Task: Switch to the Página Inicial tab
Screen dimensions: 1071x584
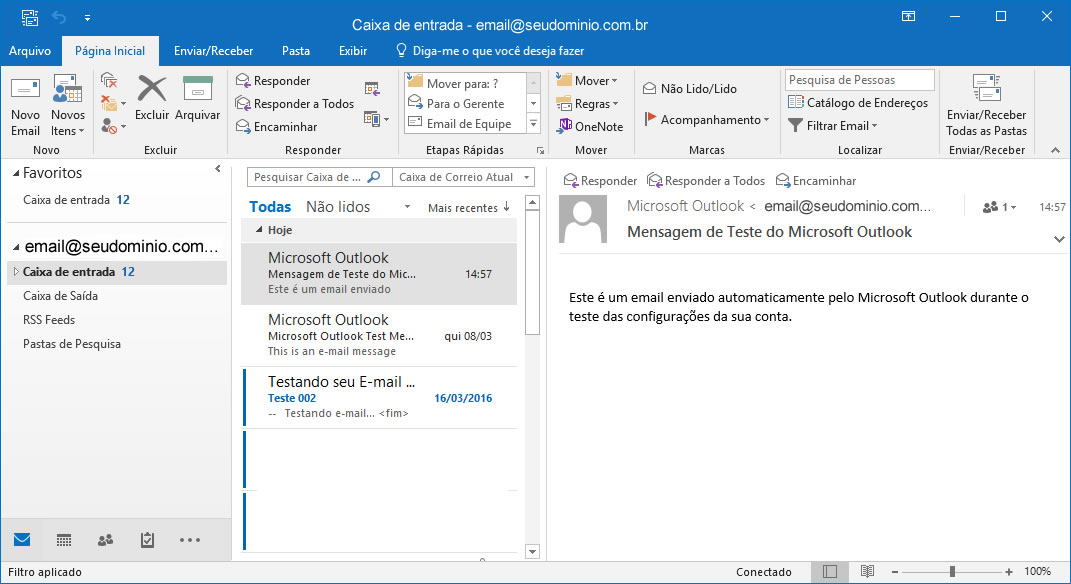Action: 110,51
